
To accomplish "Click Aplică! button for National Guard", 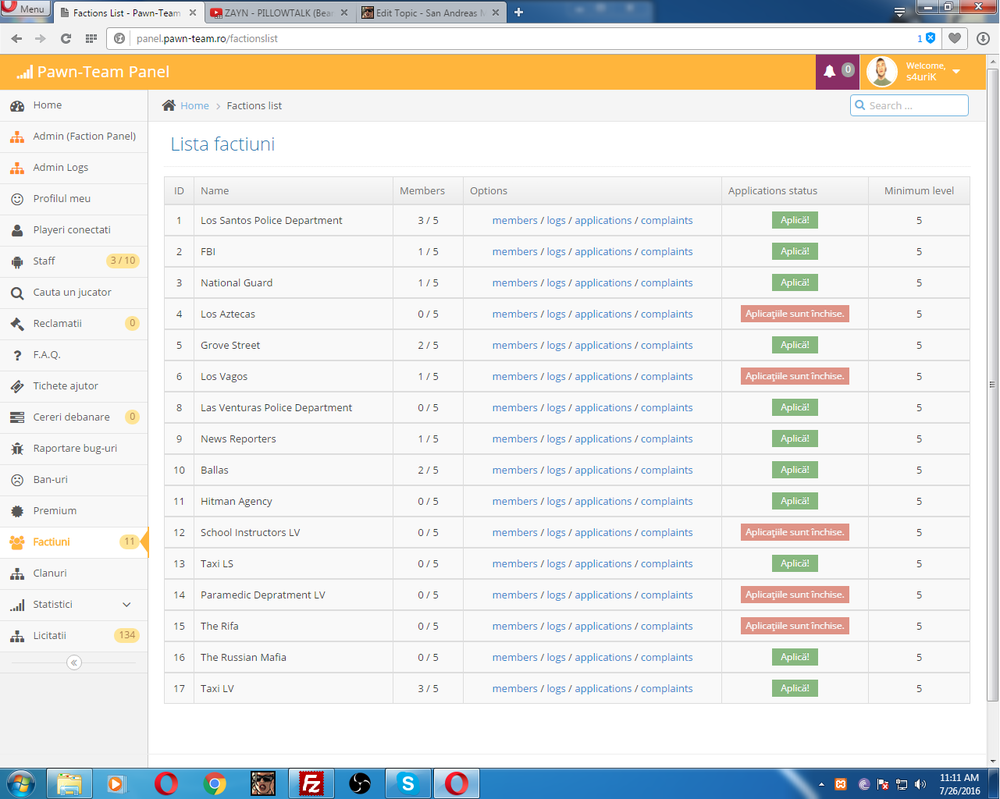I will pyautogui.click(x=795, y=282).
